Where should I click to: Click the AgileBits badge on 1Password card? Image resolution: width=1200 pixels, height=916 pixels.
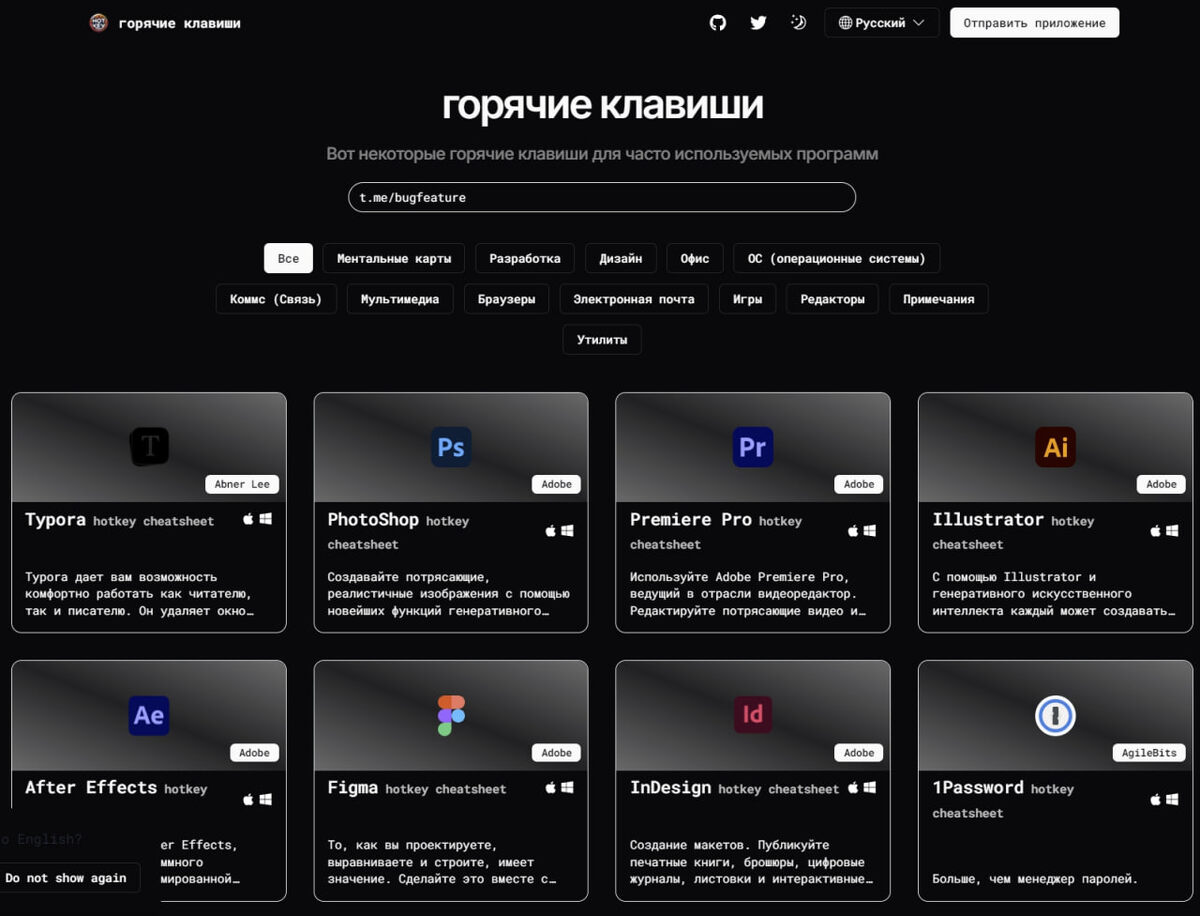[1149, 753]
